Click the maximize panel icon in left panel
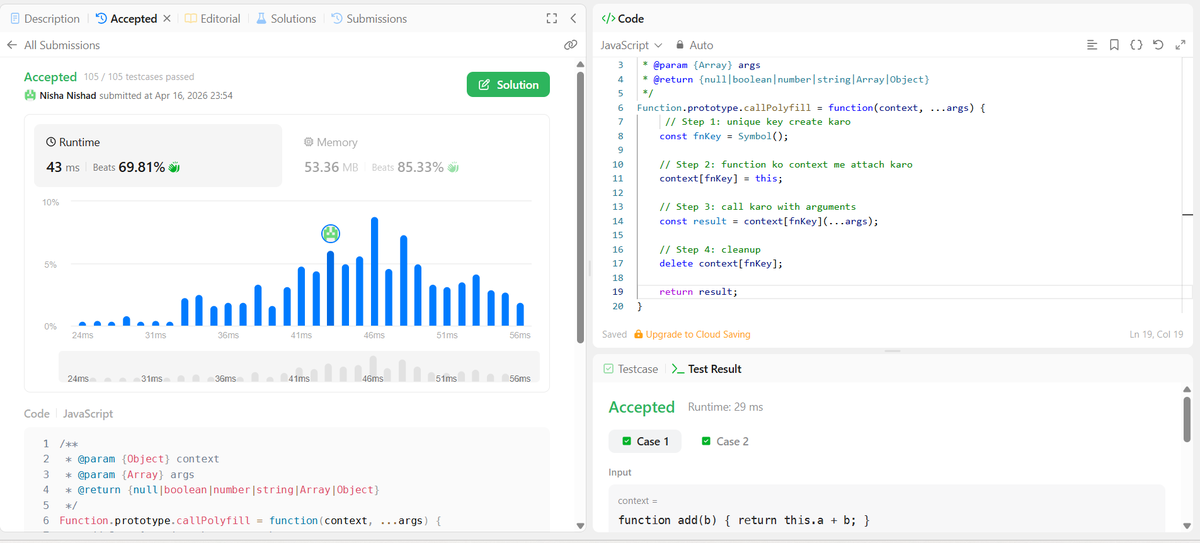 551,19
